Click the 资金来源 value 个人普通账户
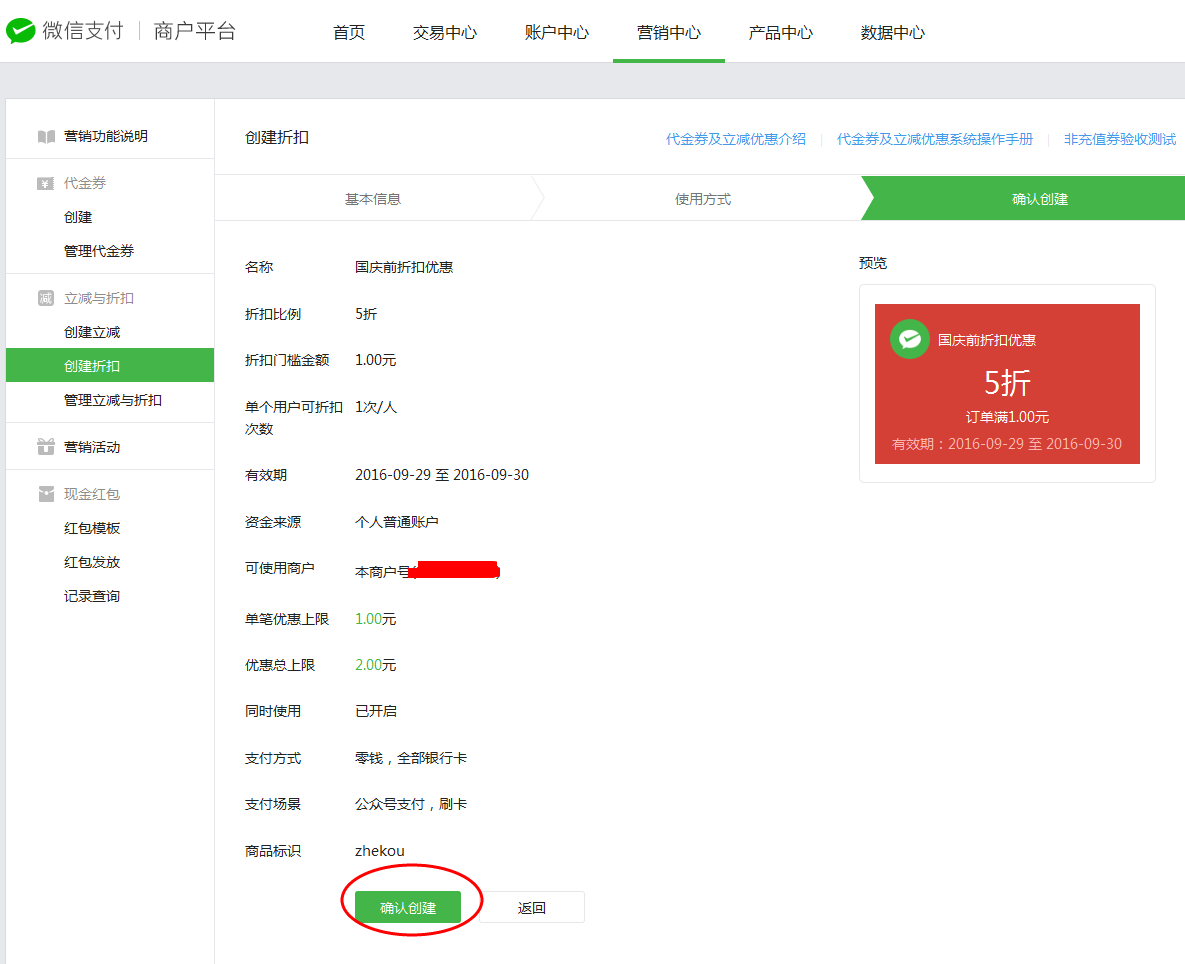The width and height of the screenshot is (1185, 964). 397,522
